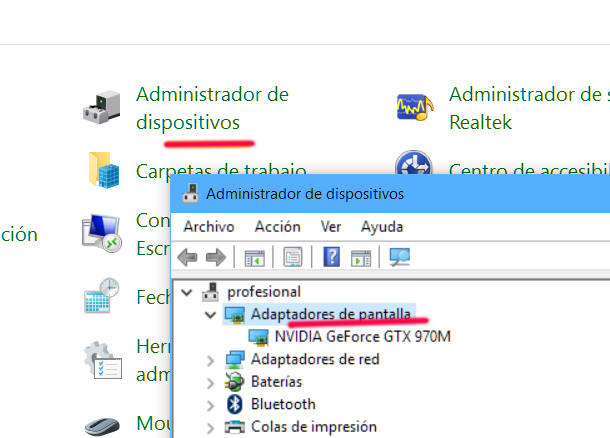Expand the Baterías category

point(210,383)
